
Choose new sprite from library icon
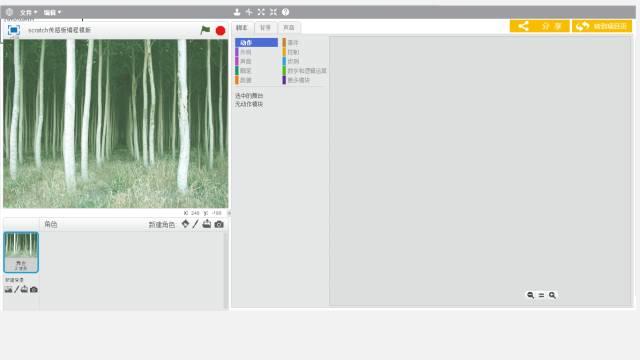pyautogui.click(x=185, y=224)
